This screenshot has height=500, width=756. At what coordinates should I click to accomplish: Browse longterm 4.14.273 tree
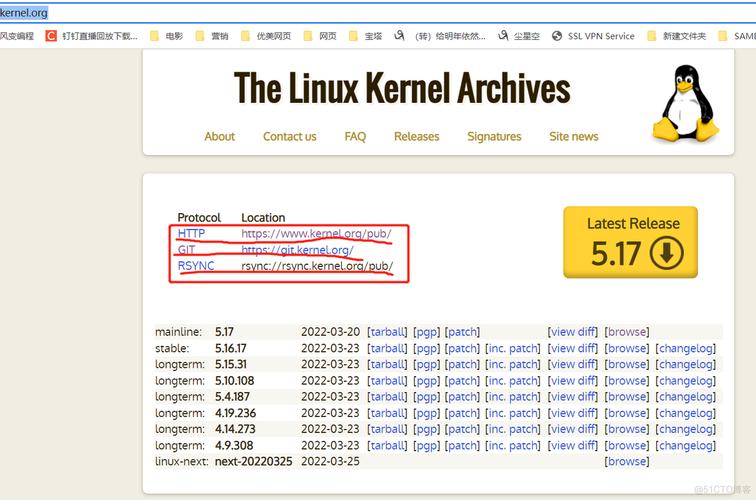coord(627,429)
